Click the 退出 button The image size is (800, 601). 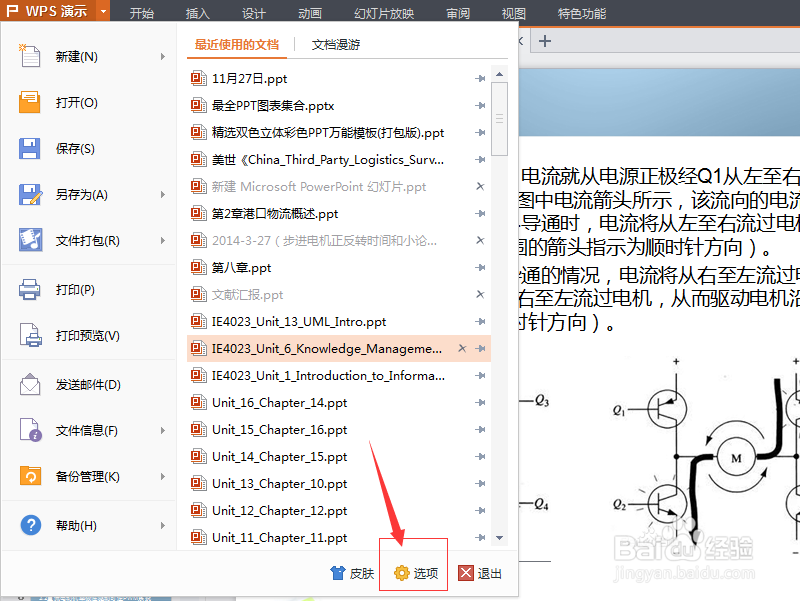pyautogui.click(x=480, y=573)
